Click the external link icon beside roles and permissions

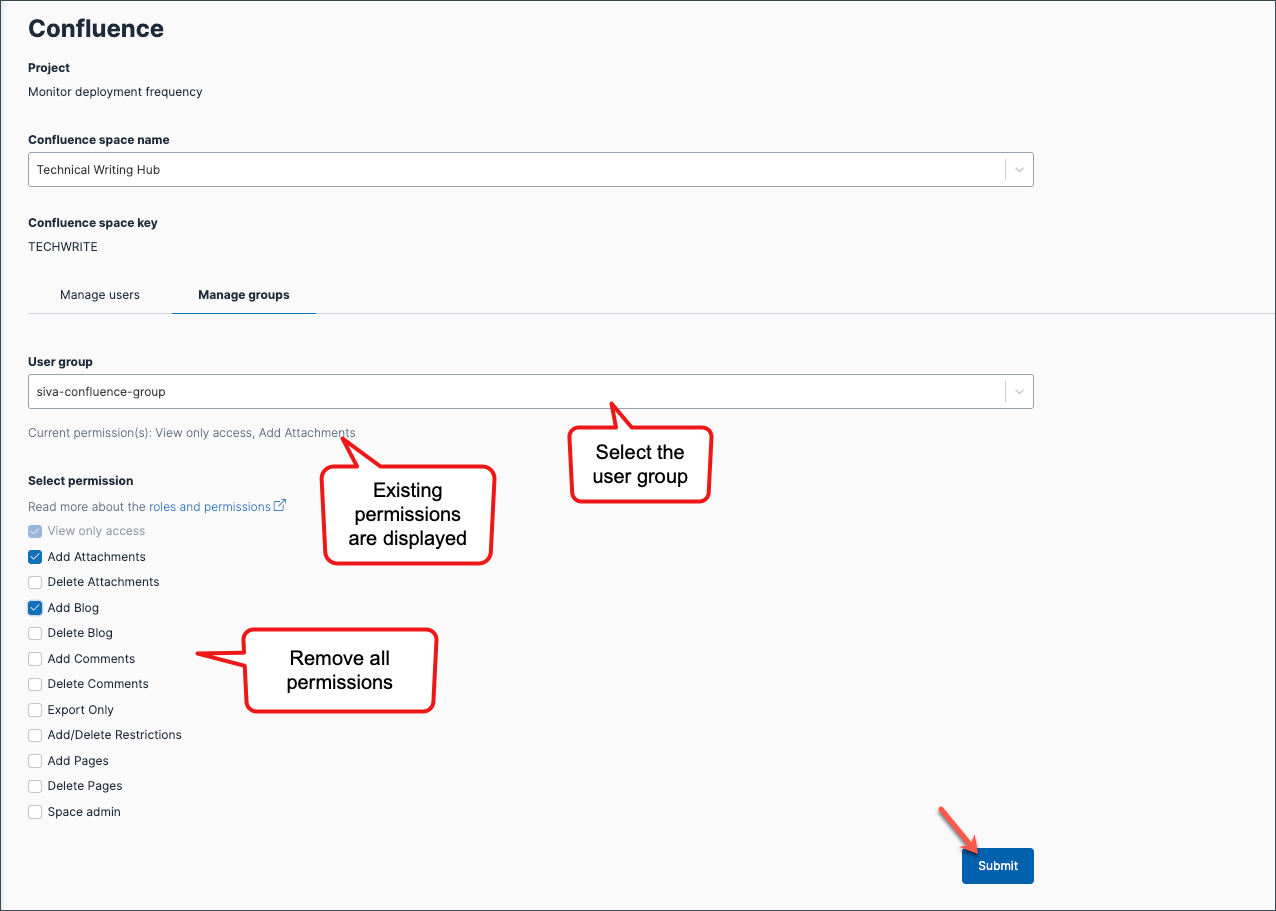coord(280,506)
